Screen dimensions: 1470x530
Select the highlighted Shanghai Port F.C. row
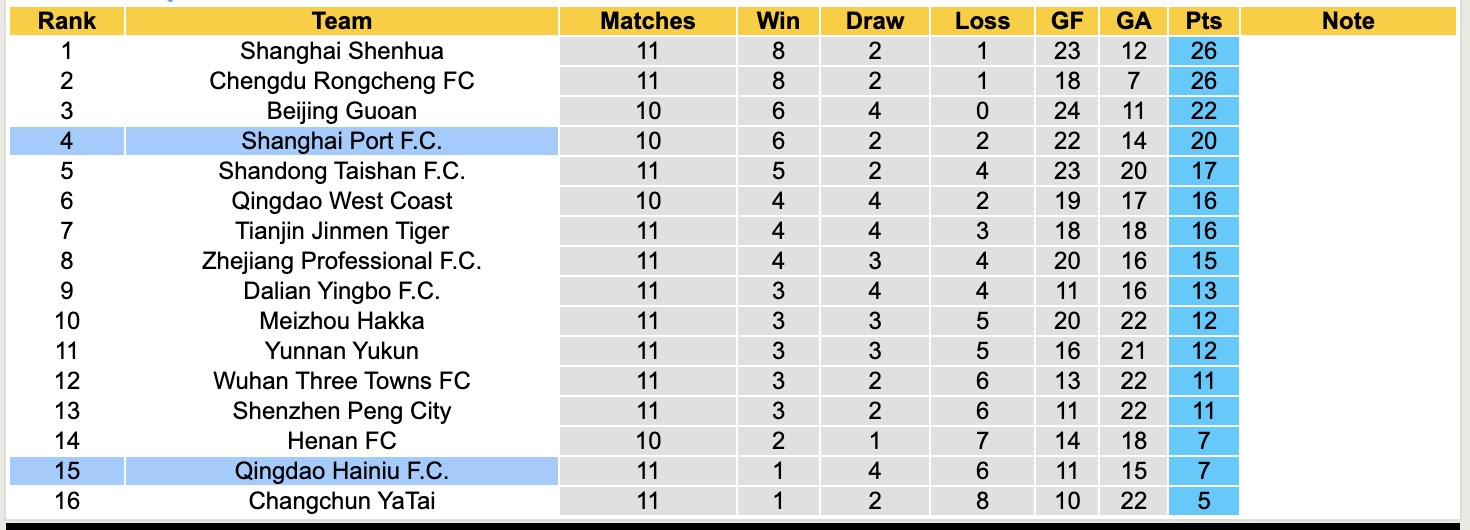coord(341,141)
